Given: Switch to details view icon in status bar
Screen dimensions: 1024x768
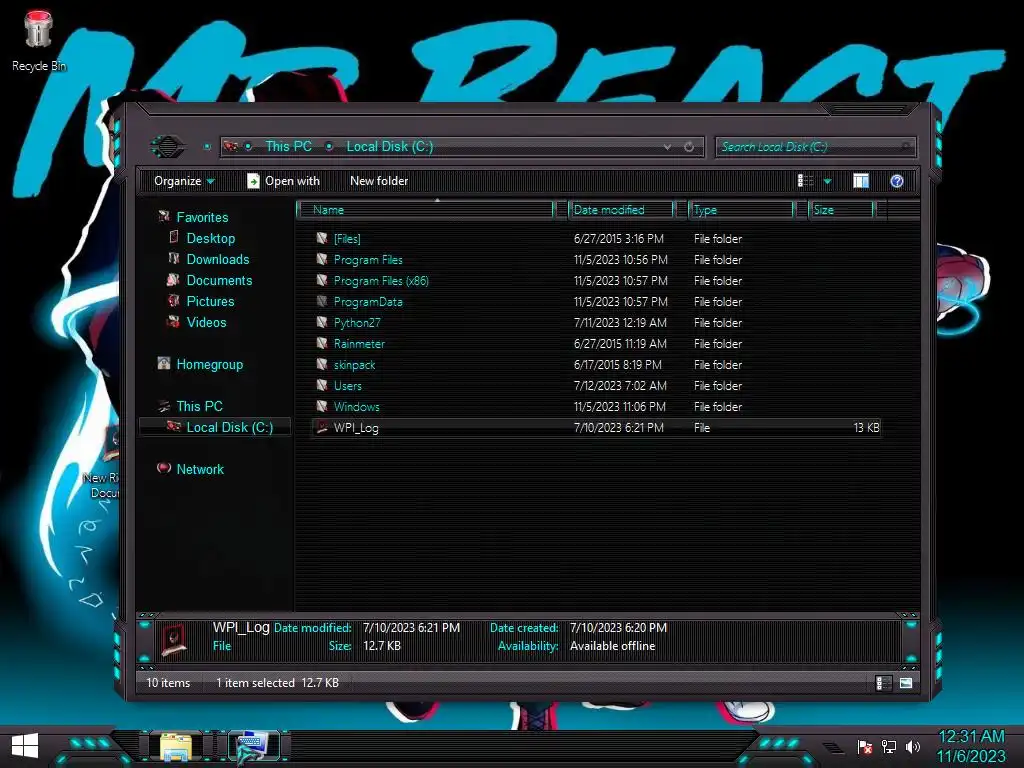Looking at the screenshot, I should (x=883, y=682).
